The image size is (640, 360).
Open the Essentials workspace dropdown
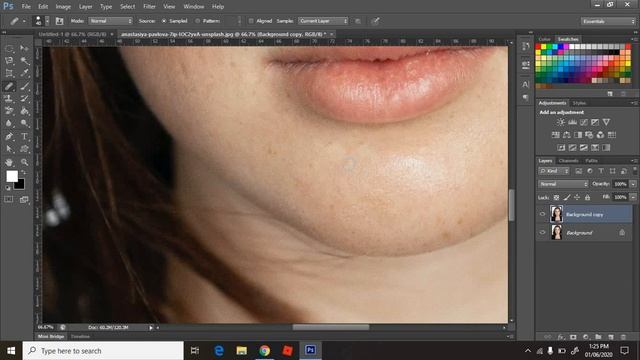(x=608, y=21)
